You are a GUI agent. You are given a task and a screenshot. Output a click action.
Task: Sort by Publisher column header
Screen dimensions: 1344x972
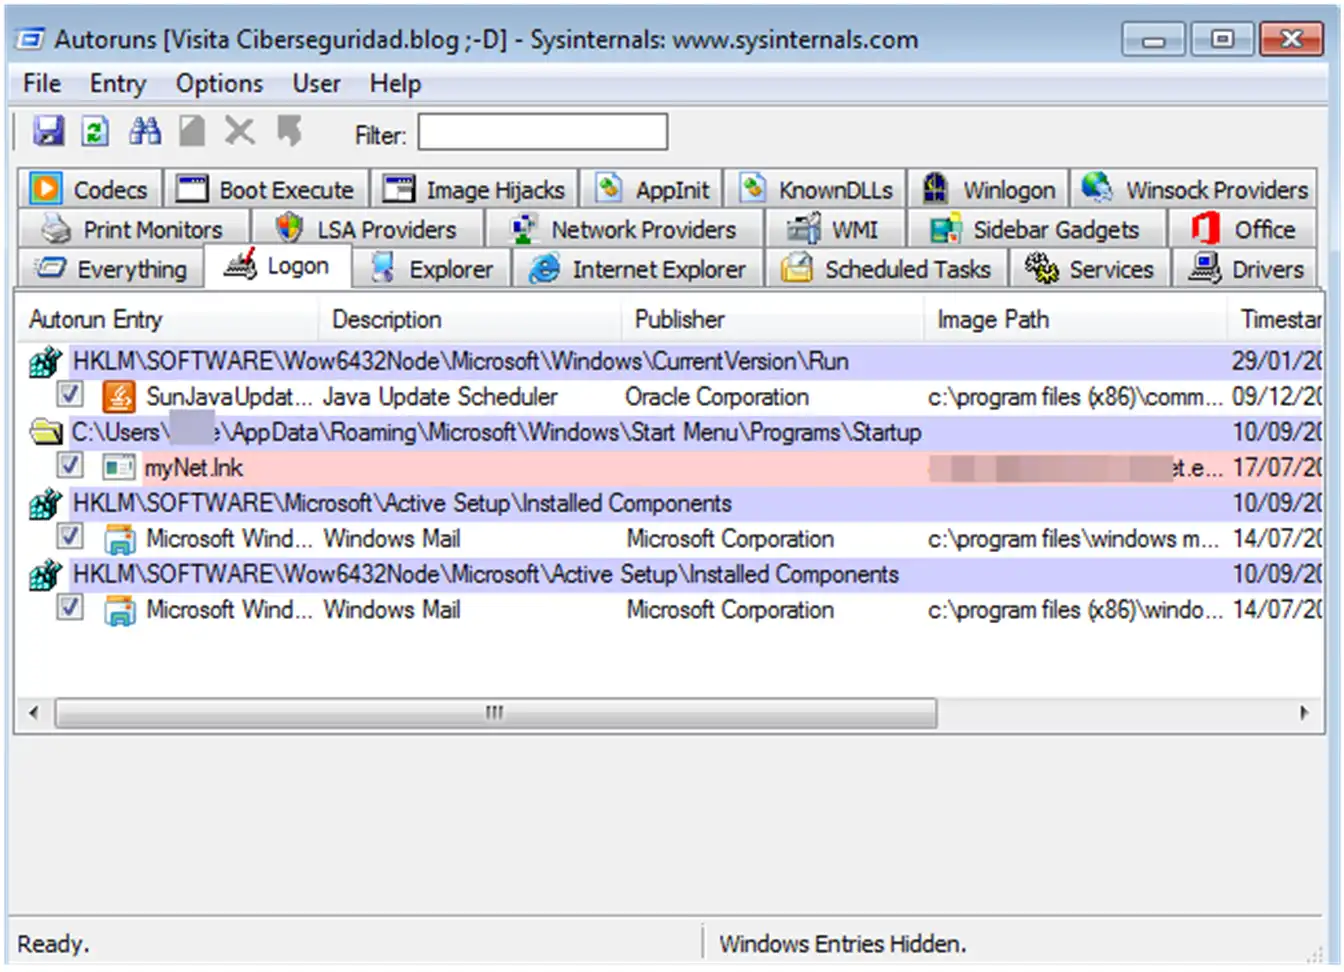[x=773, y=319]
